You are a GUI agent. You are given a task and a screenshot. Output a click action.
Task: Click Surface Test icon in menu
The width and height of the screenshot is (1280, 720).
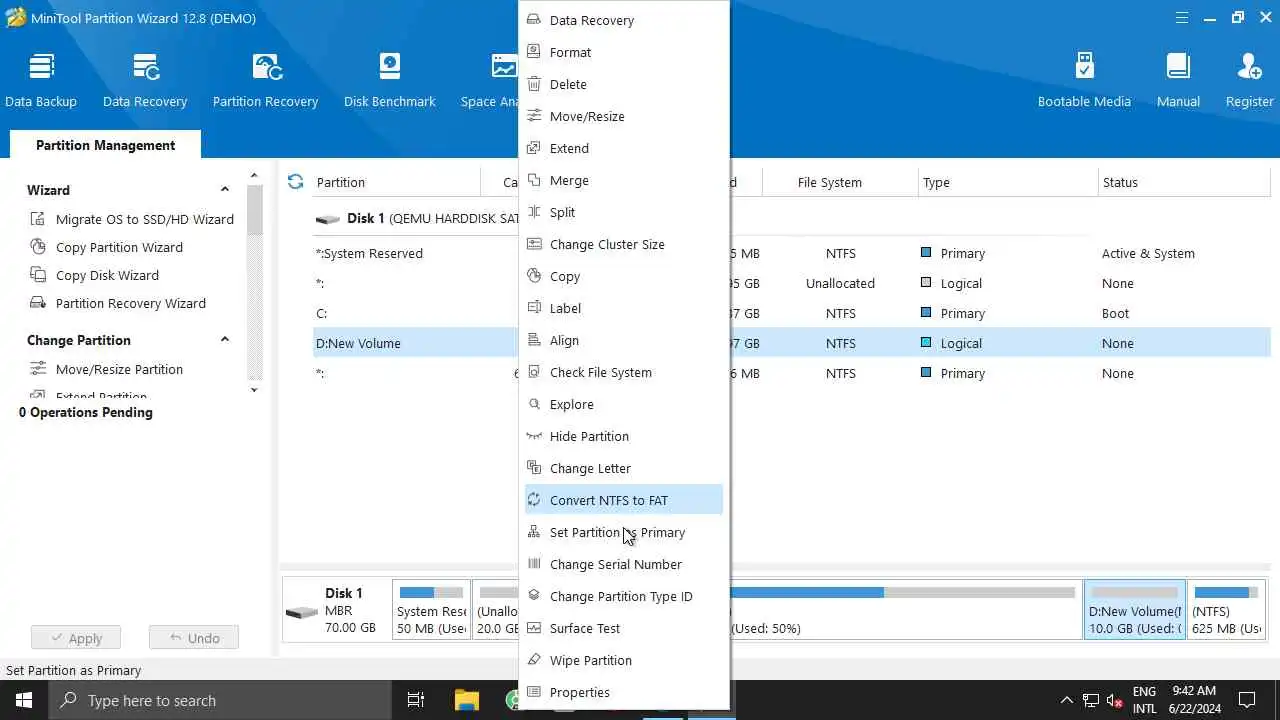coord(534,628)
